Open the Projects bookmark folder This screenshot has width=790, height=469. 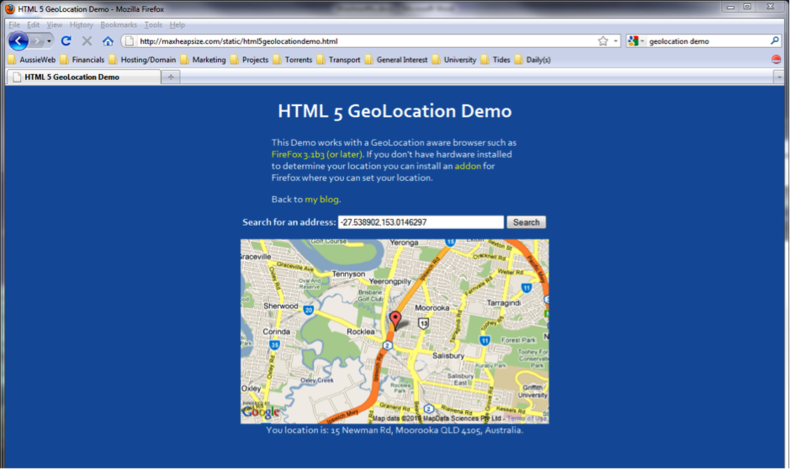point(249,59)
